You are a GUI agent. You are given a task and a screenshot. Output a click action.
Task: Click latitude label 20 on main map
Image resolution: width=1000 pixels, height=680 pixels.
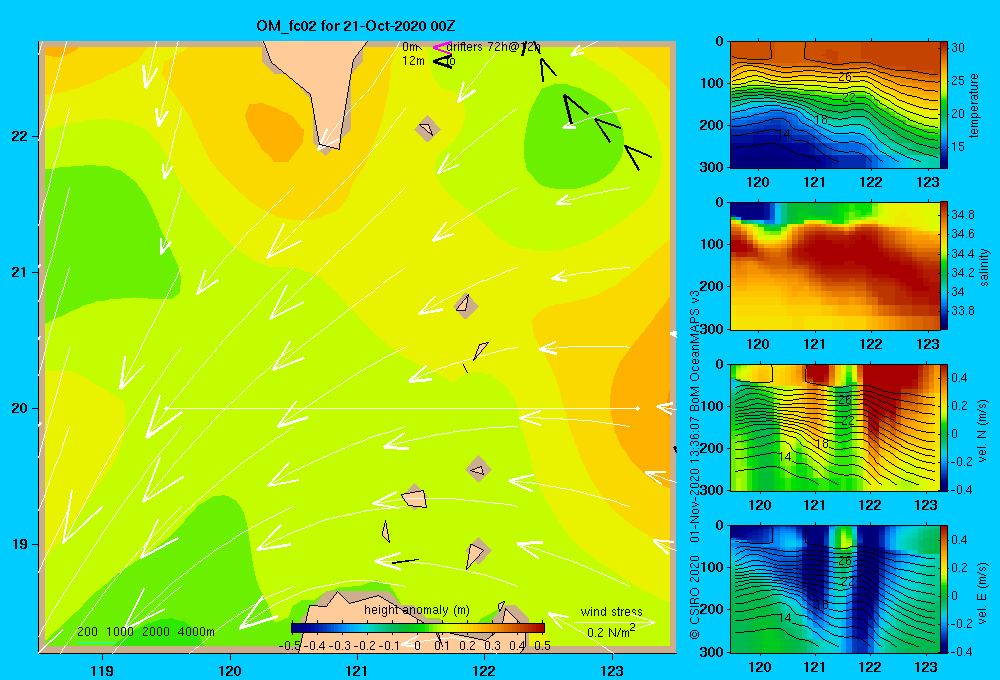tap(19, 408)
